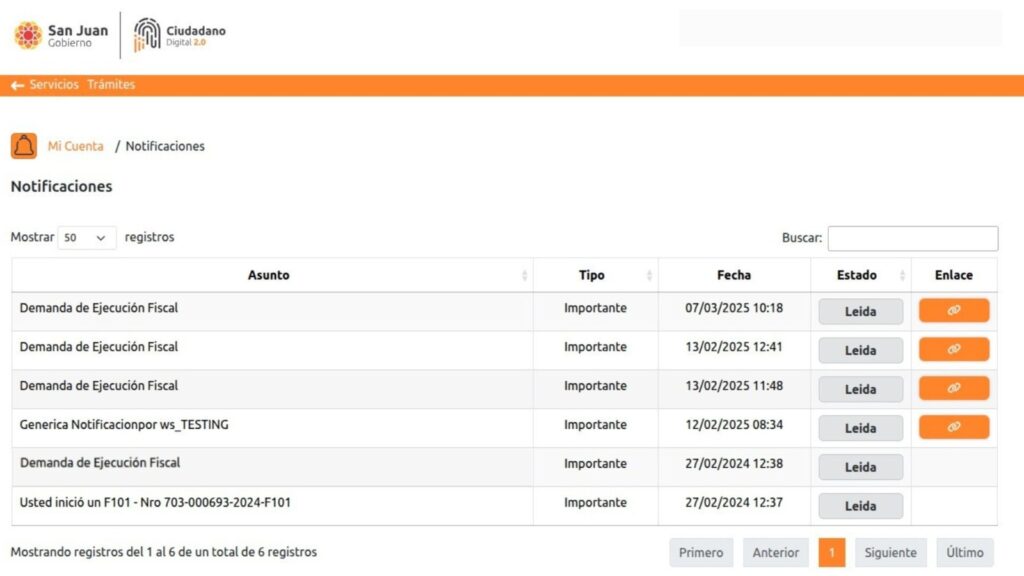Image resolution: width=1024 pixels, height=576 pixels.
Task: Open the Mostrar 50 registros dropdown
Action: 86,238
